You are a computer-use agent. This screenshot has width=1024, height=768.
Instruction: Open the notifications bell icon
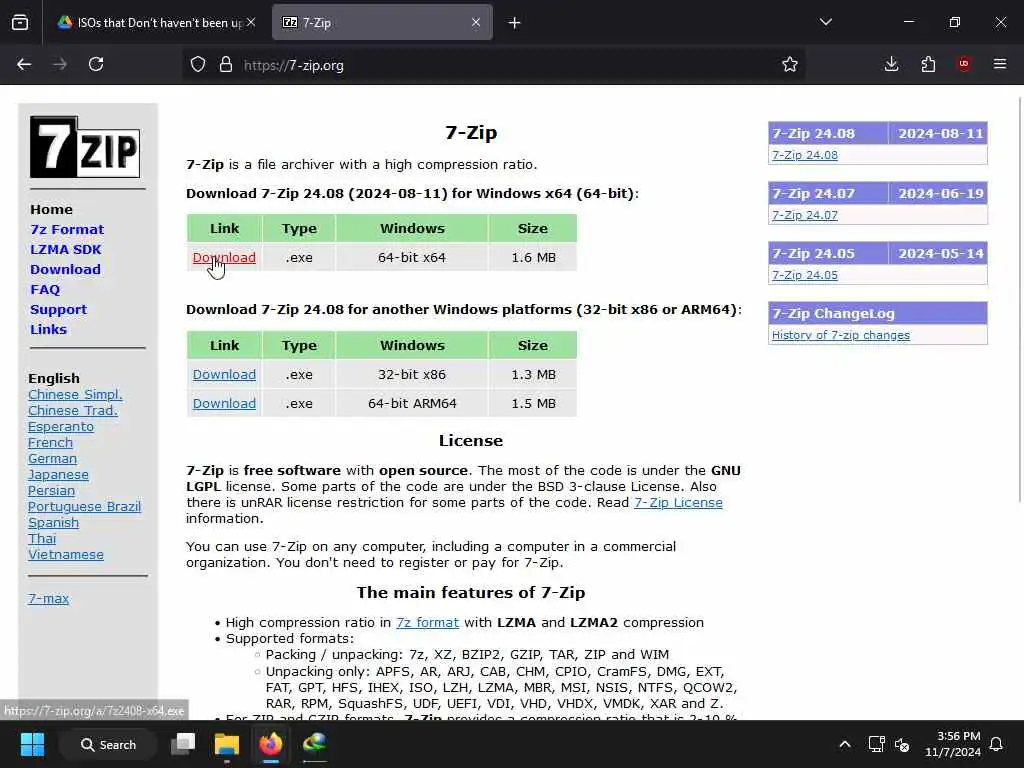[x=996, y=744]
